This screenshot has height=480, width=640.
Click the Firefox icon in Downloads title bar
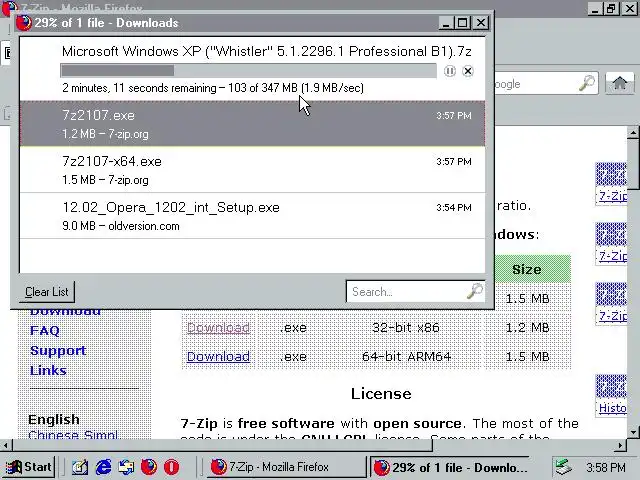coord(24,23)
